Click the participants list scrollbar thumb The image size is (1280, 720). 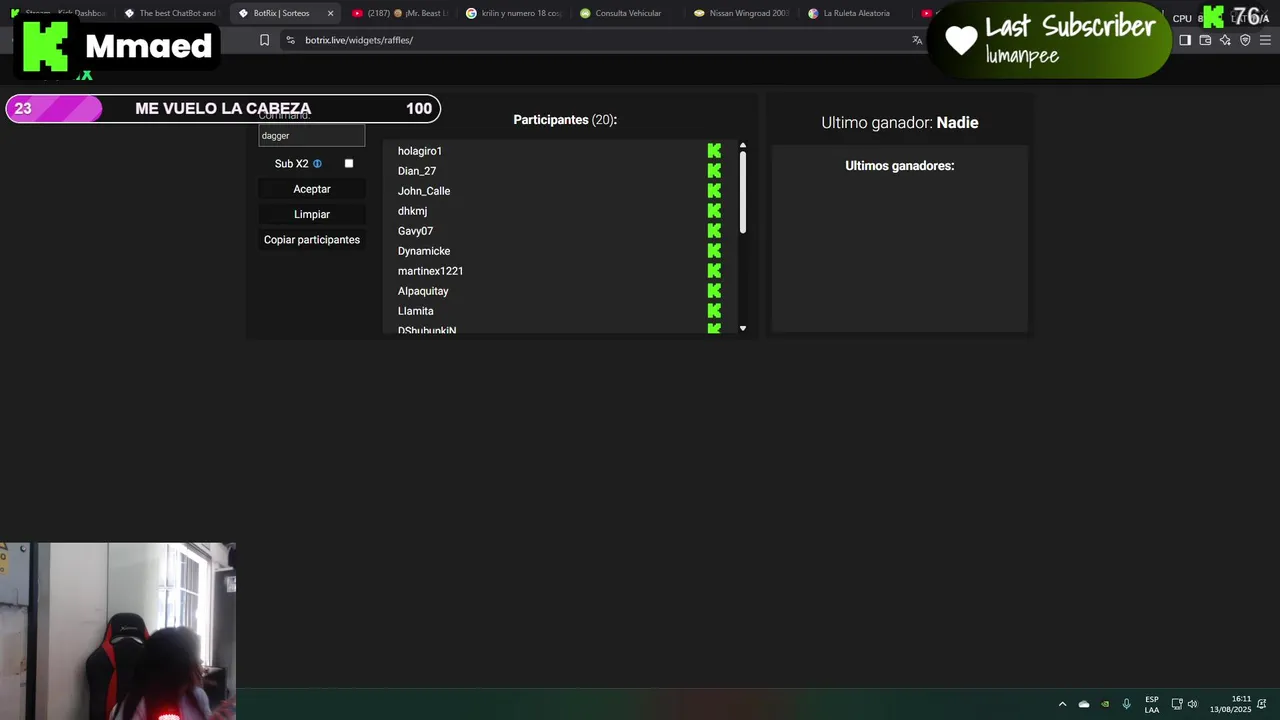coord(743,192)
